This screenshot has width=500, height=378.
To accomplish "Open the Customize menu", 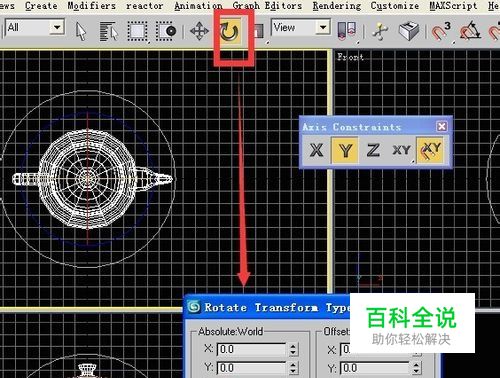I will 395,6.
